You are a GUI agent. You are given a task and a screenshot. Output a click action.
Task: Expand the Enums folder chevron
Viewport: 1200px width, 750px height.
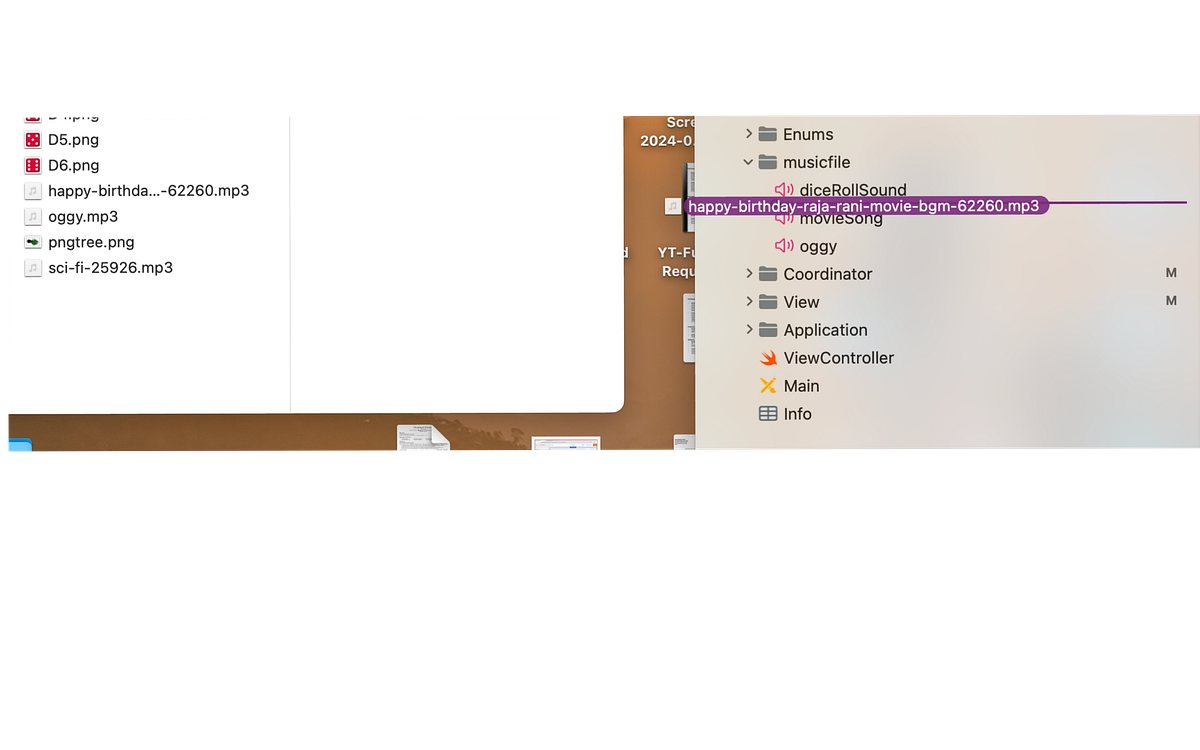[749, 133]
